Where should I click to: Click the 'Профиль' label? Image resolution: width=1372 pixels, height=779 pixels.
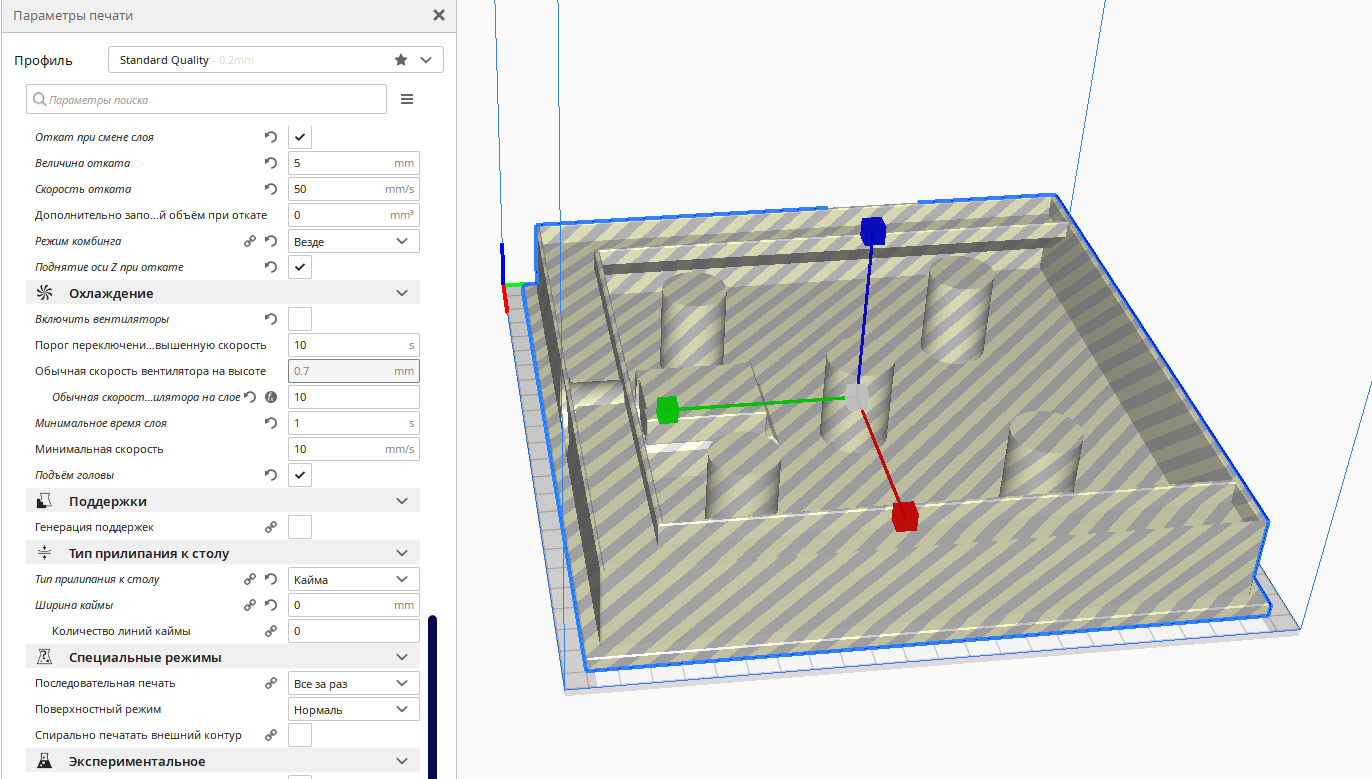click(x=44, y=60)
